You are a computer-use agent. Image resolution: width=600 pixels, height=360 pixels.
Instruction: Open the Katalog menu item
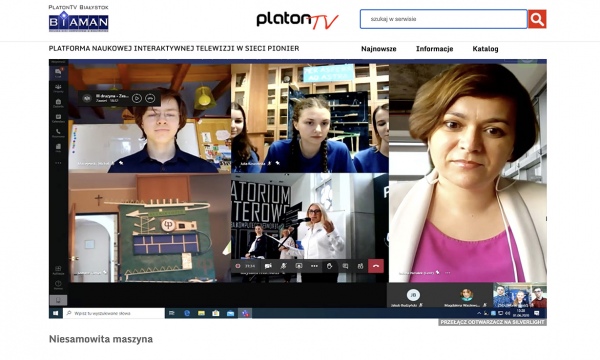[485, 49]
